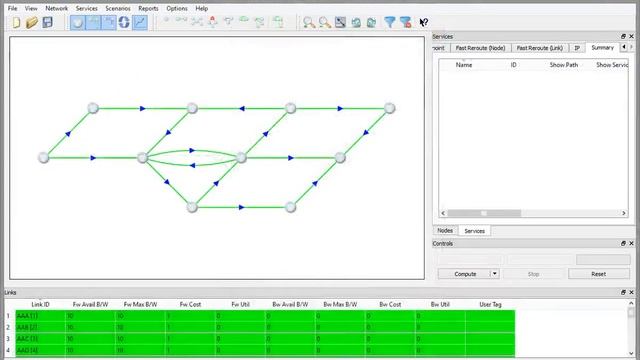
Task: Select the Summary tab
Action: click(x=602, y=48)
